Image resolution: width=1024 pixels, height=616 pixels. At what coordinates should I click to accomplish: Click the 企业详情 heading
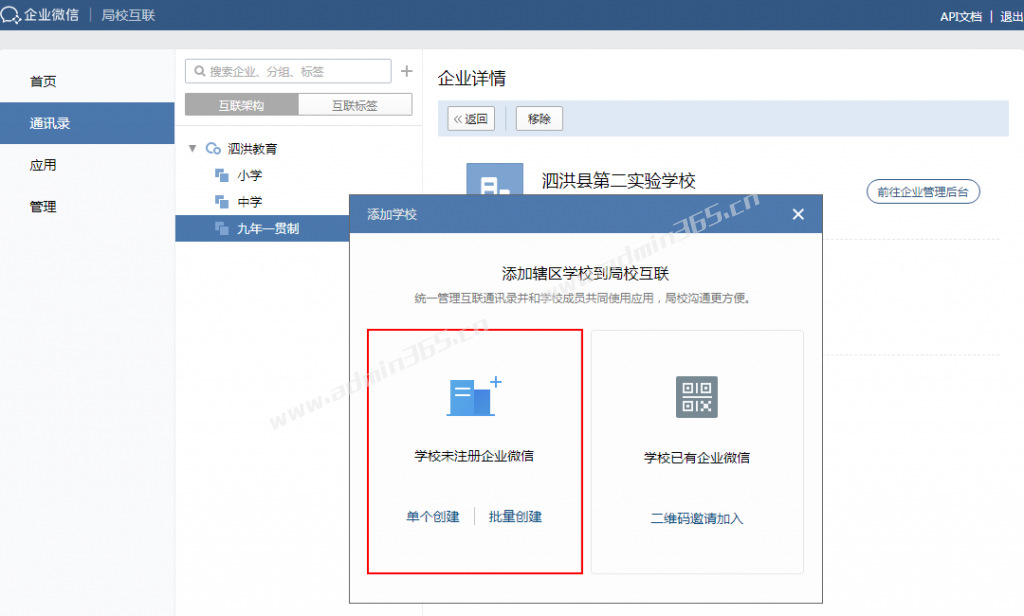pyautogui.click(x=472, y=78)
